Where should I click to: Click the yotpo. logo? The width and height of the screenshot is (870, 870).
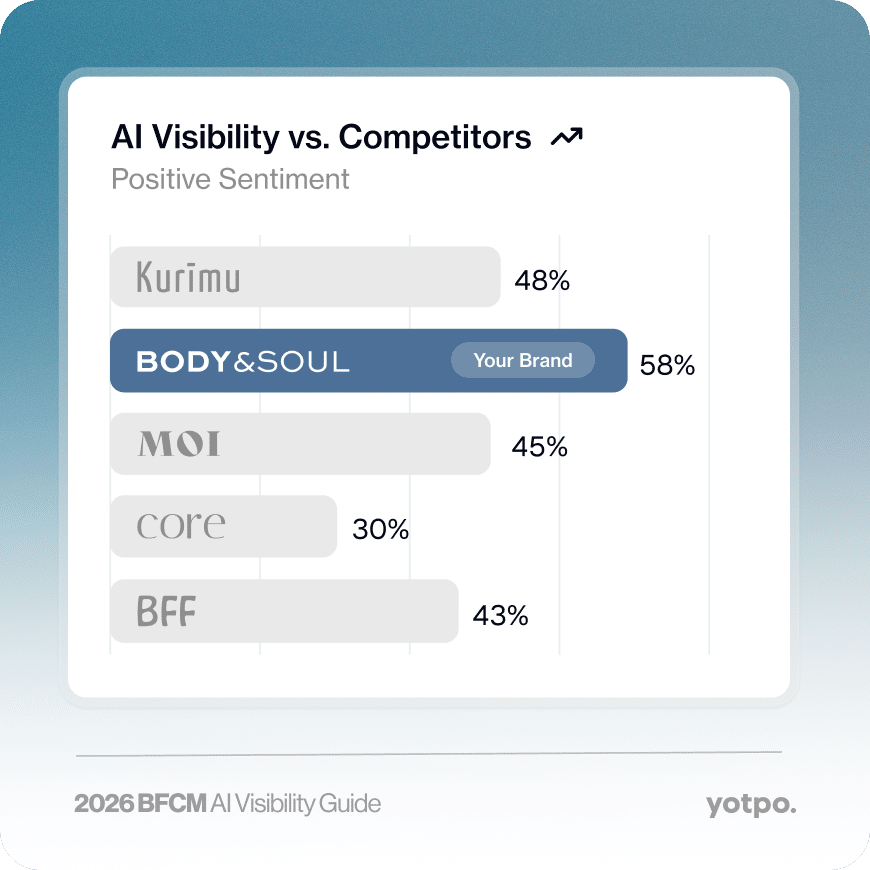751,805
